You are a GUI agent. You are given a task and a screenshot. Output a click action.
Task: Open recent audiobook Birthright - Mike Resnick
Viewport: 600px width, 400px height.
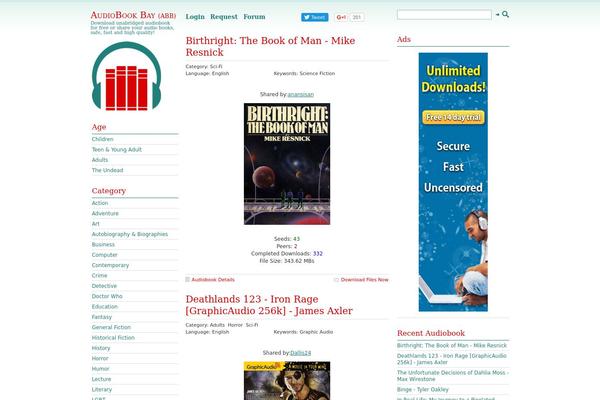pyautogui.click(x=452, y=345)
